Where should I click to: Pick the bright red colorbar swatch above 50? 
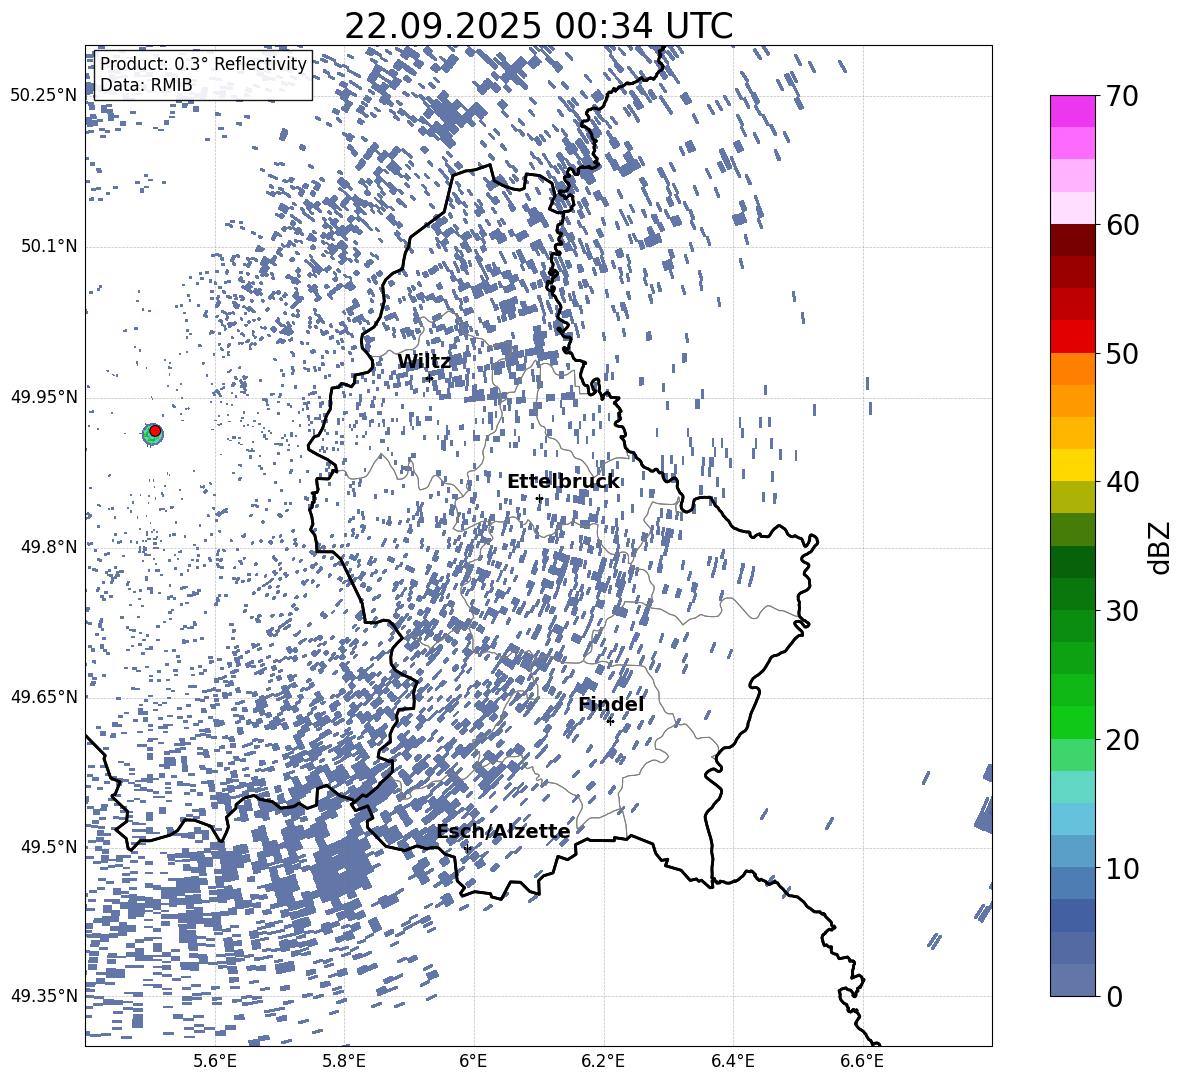point(1073,337)
